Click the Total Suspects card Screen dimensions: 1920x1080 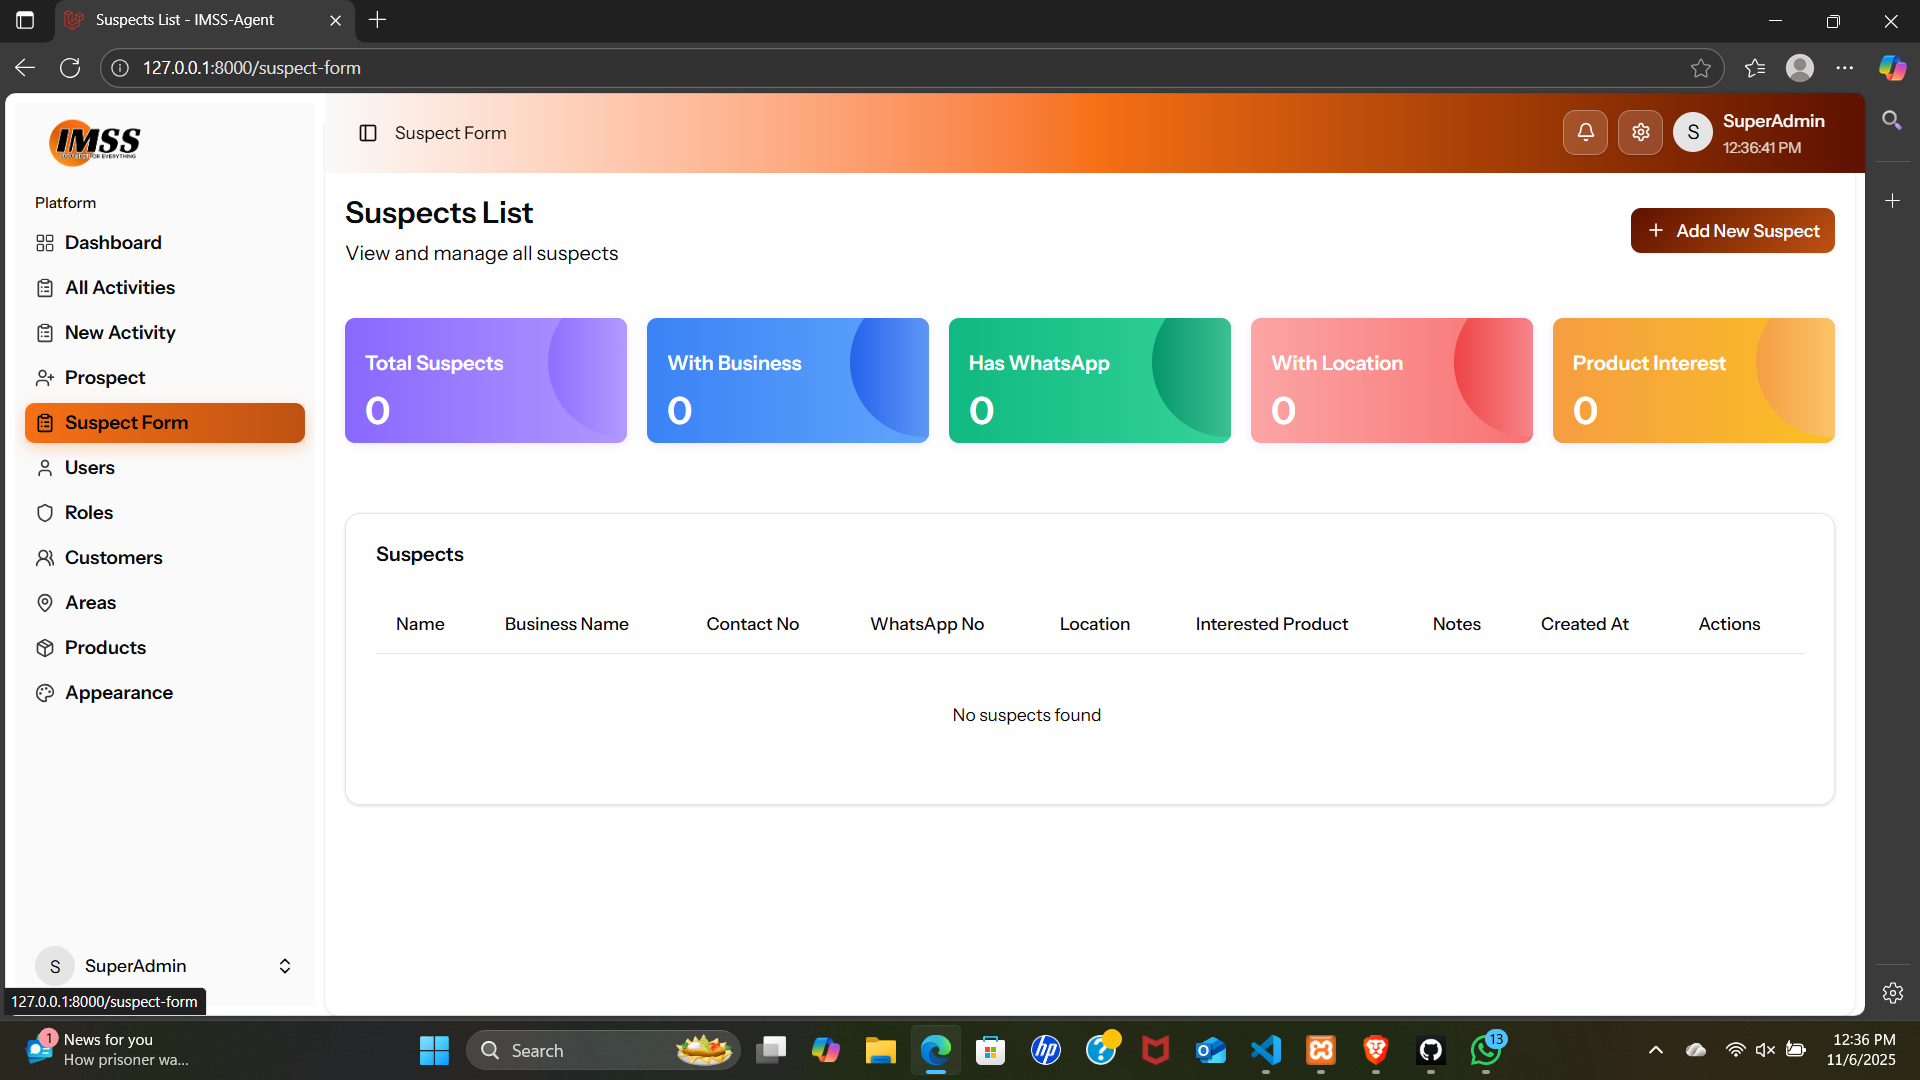pyautogui.click(x=485, y=381)
